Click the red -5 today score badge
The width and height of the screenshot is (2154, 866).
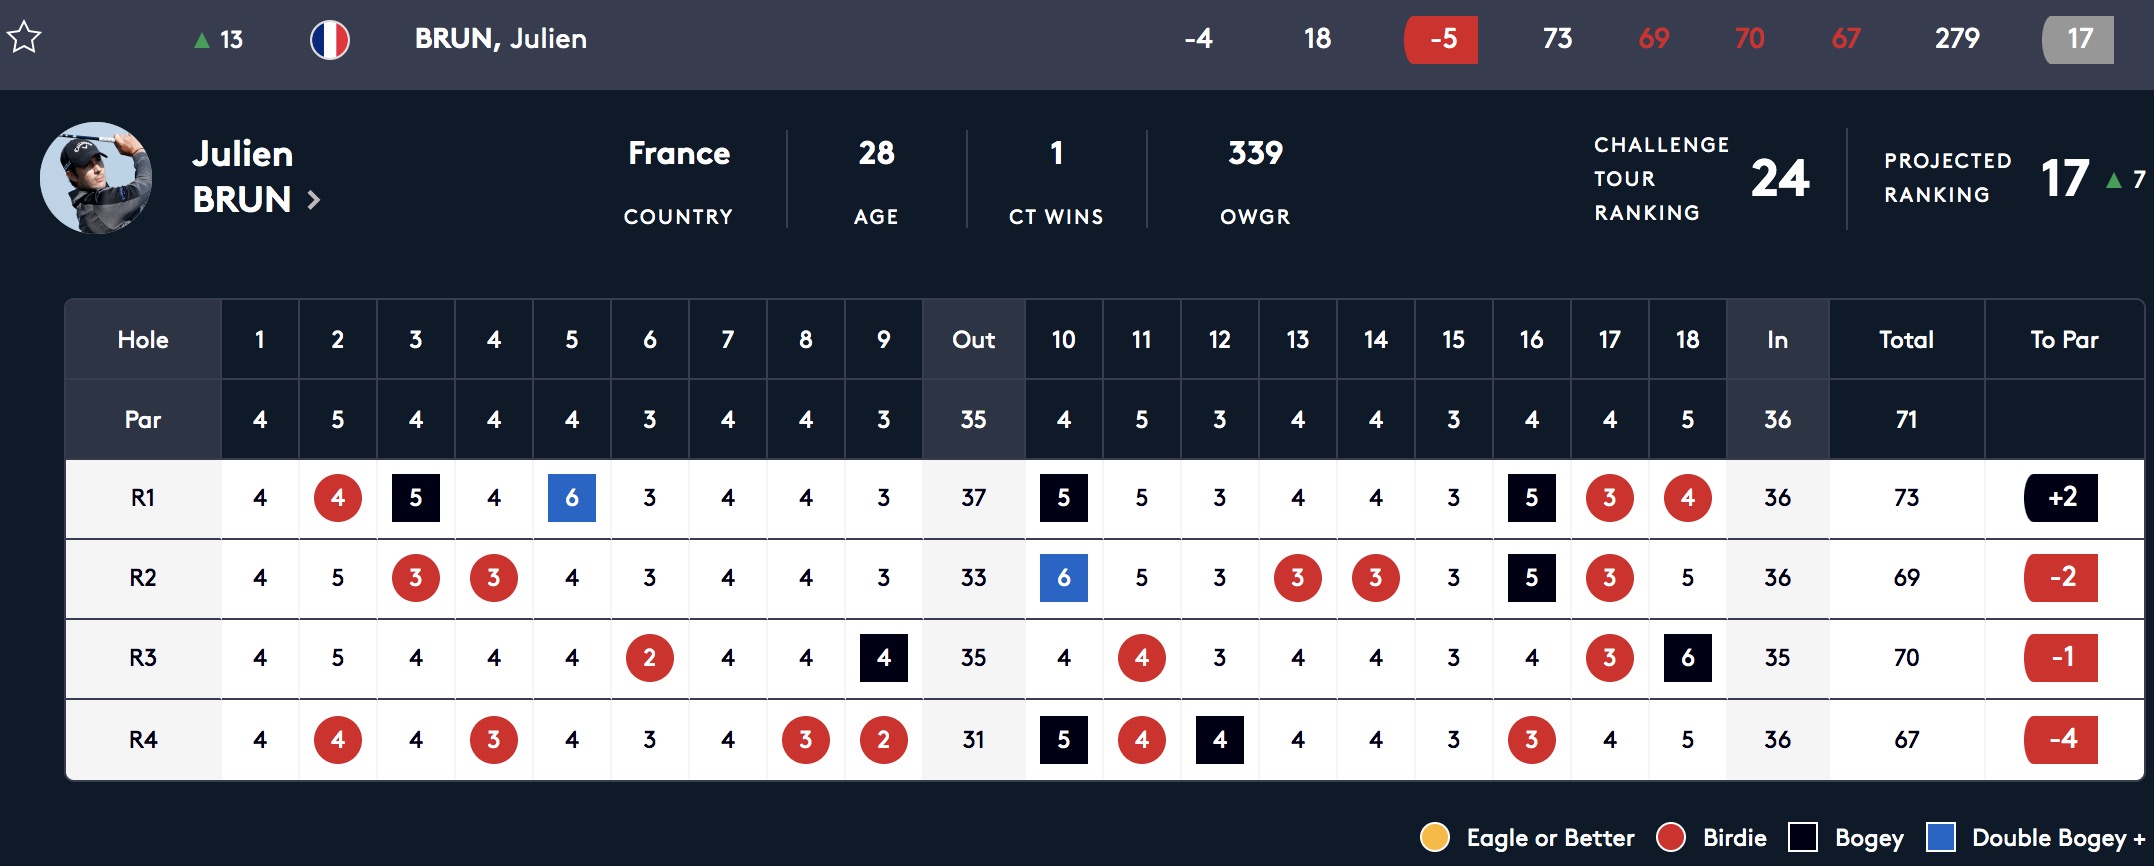point(1441,40)
